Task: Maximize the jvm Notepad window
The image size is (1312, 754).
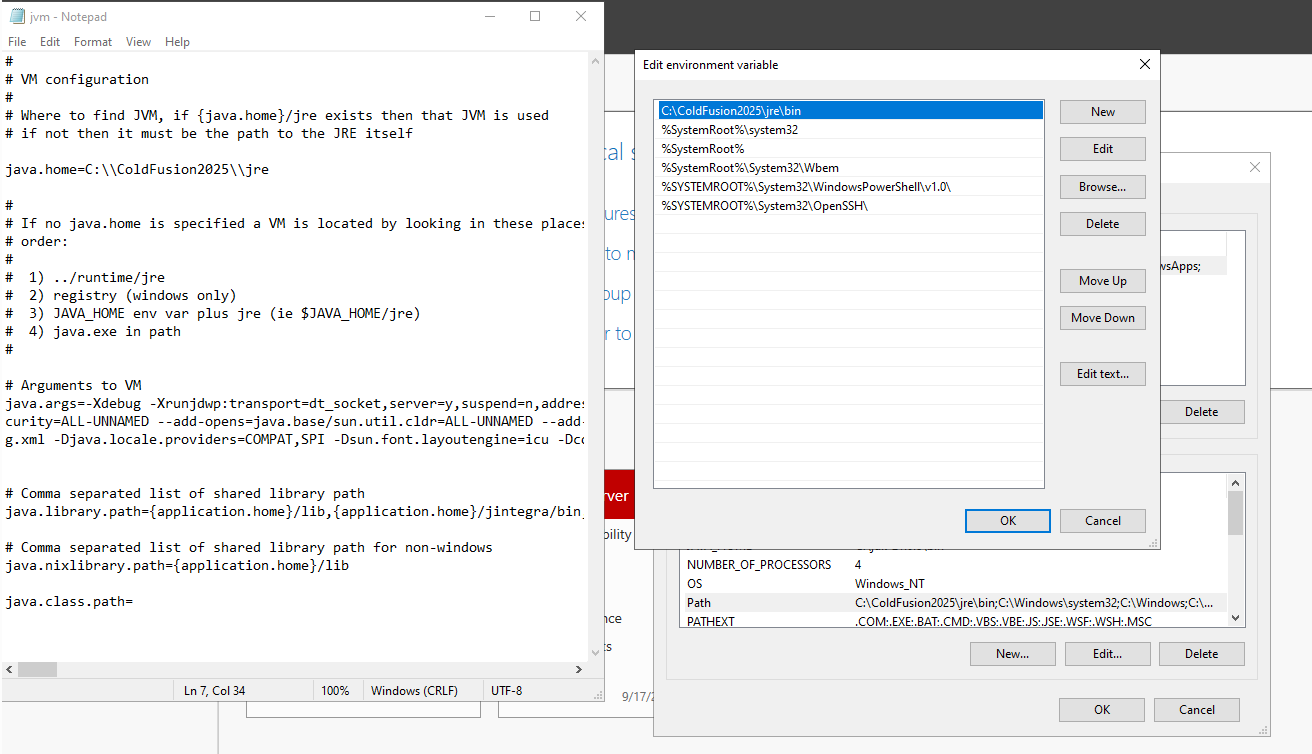Action: click(535, 16)
